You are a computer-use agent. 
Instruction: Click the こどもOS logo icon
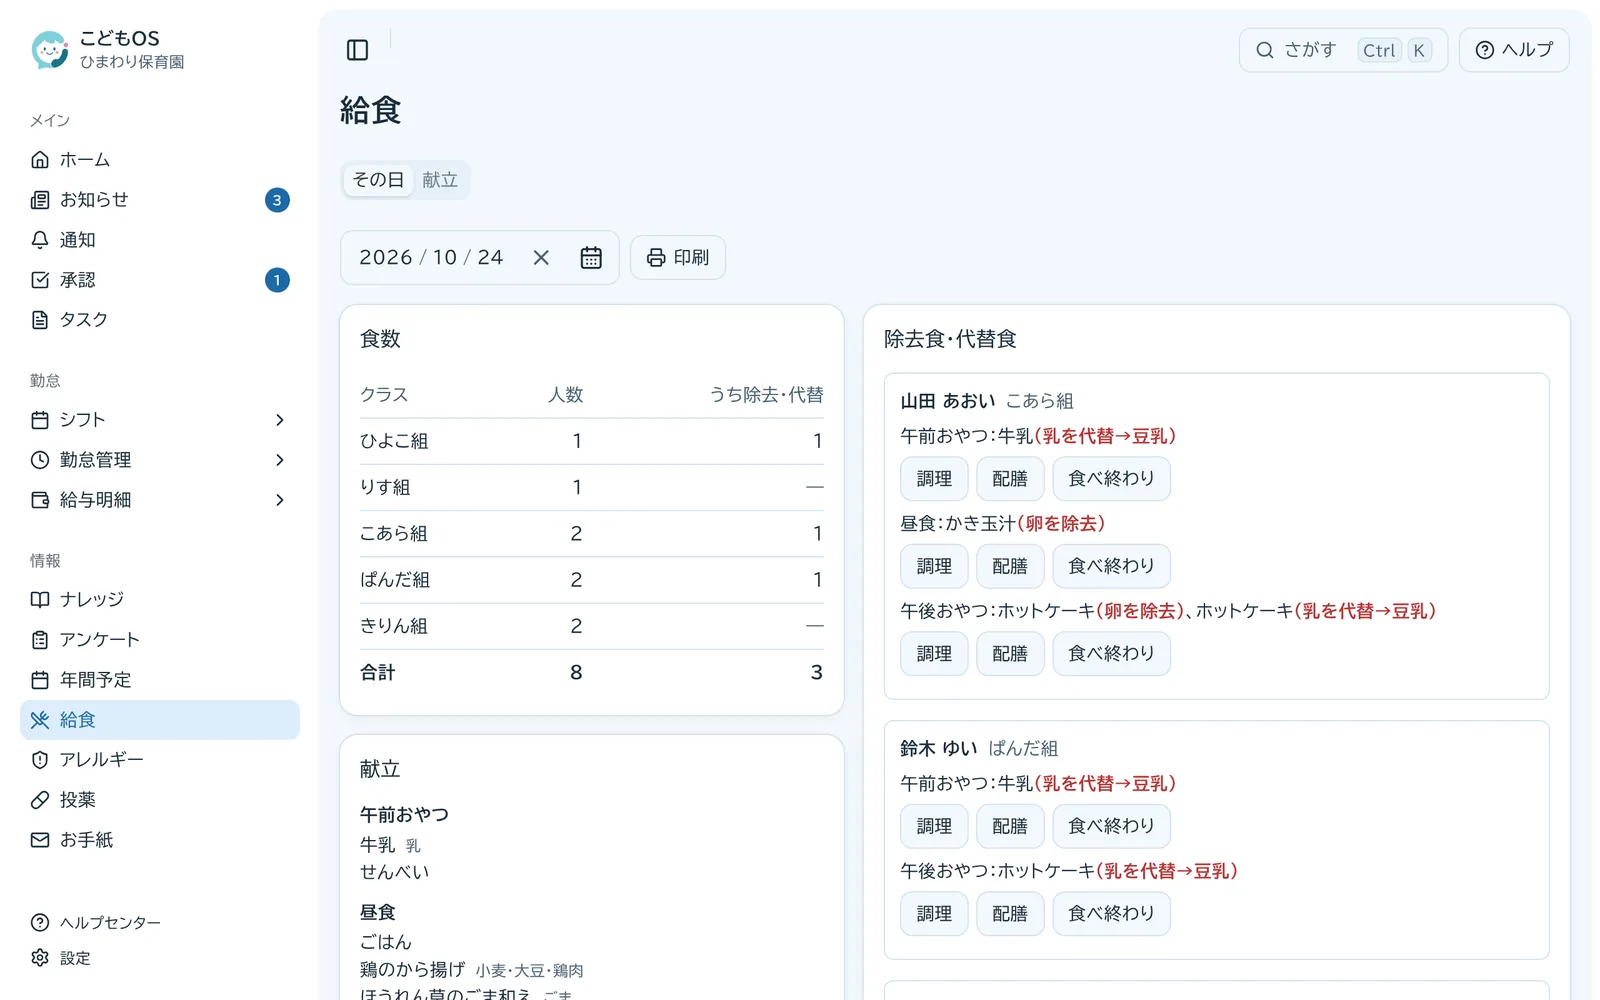pyautogui.click(x=49, y=49)
